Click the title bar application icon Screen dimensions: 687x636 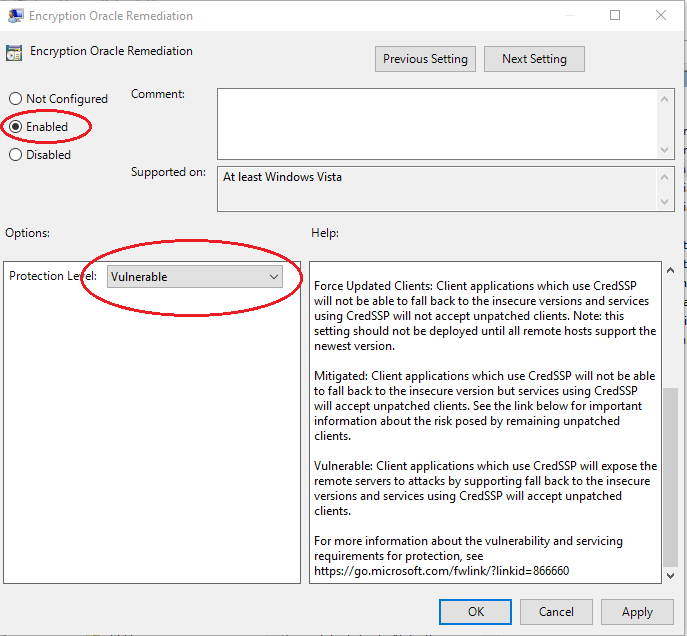(15, 15)
